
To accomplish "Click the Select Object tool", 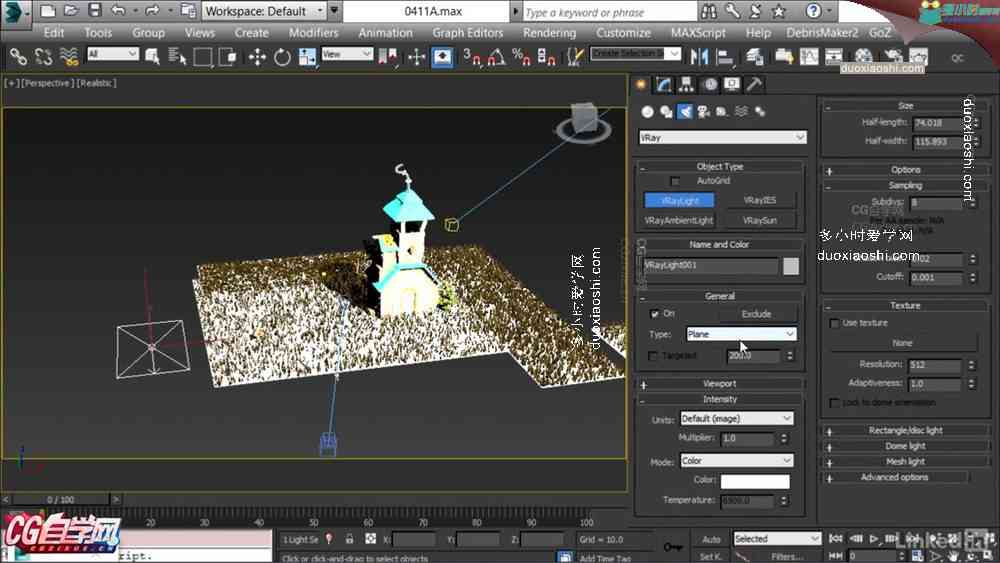I will click(x=152, y=57).
